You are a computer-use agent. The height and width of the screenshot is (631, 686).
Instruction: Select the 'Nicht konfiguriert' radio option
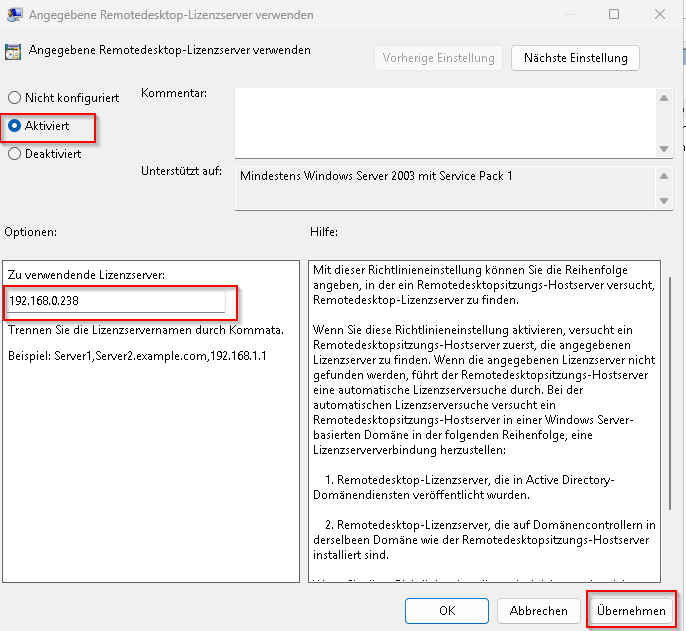pos(15,98)
